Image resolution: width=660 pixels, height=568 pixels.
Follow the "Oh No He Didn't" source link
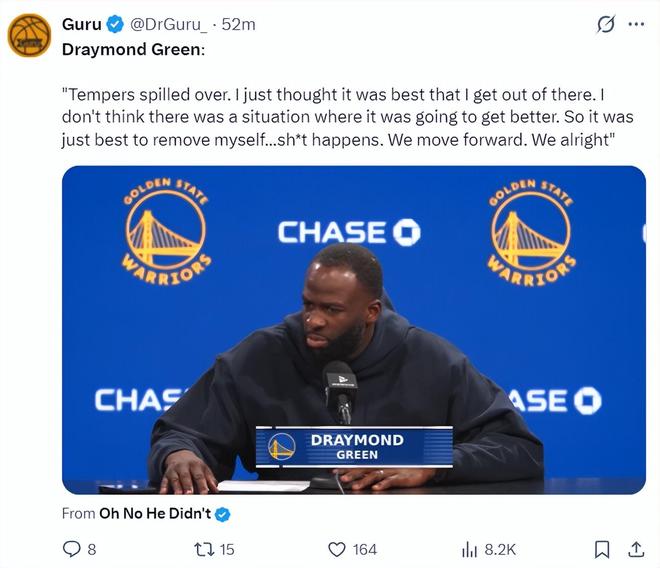(154, 514)
